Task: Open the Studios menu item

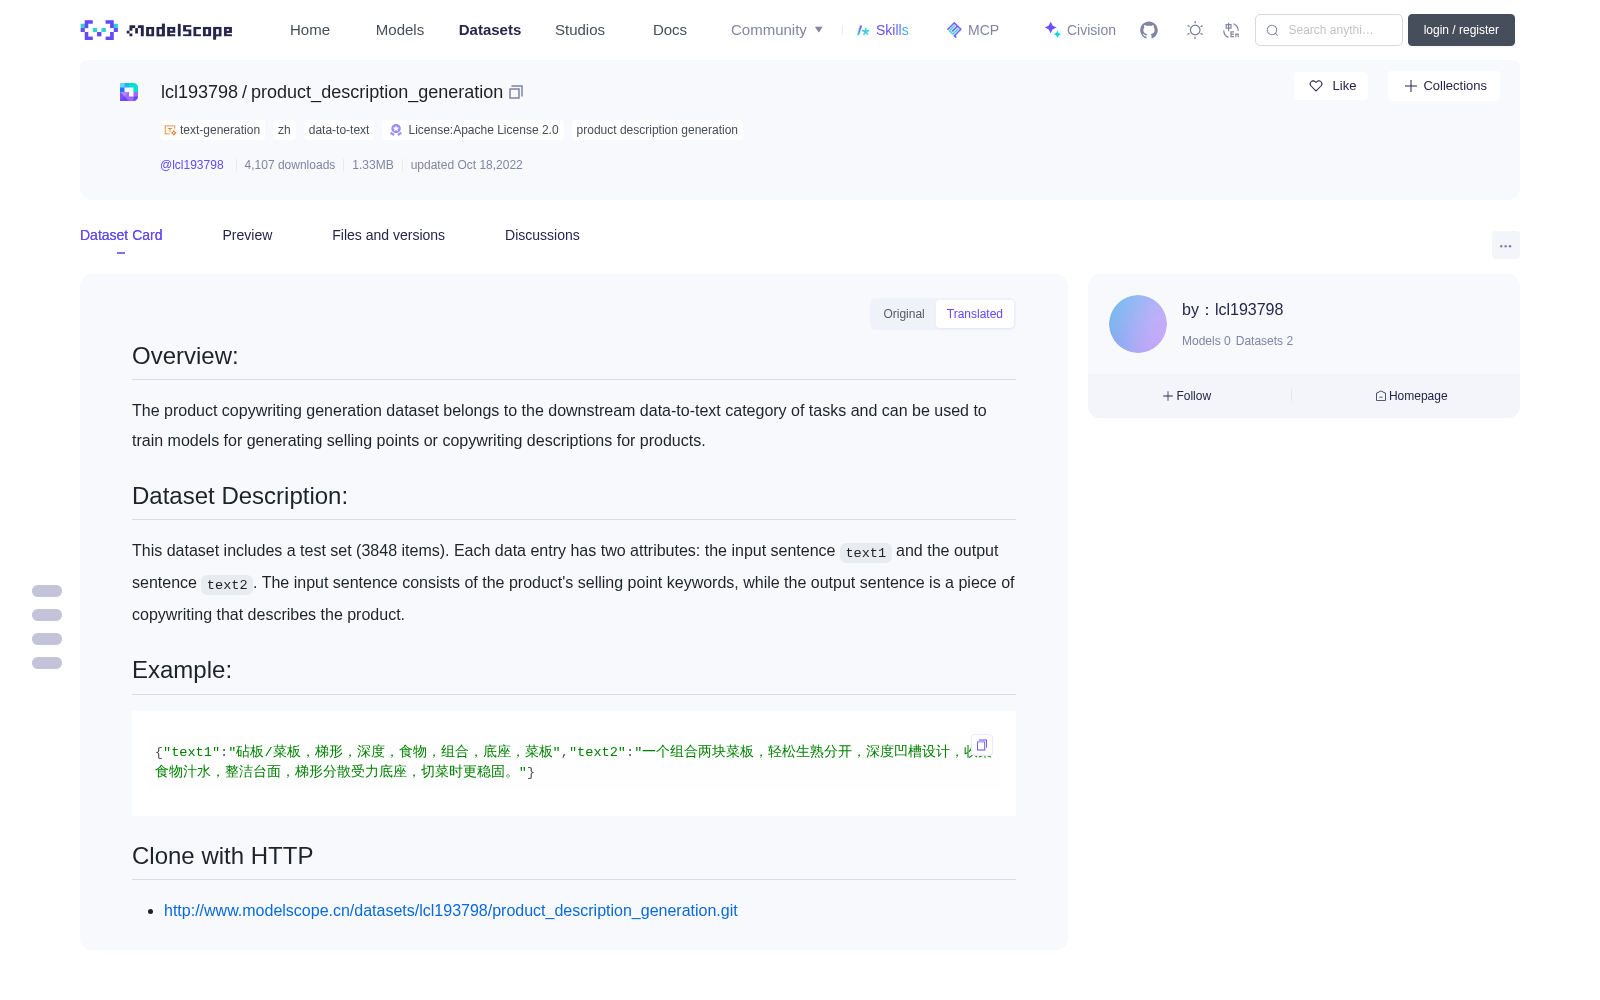Action: pyautogui.click(x=580, y=30)
